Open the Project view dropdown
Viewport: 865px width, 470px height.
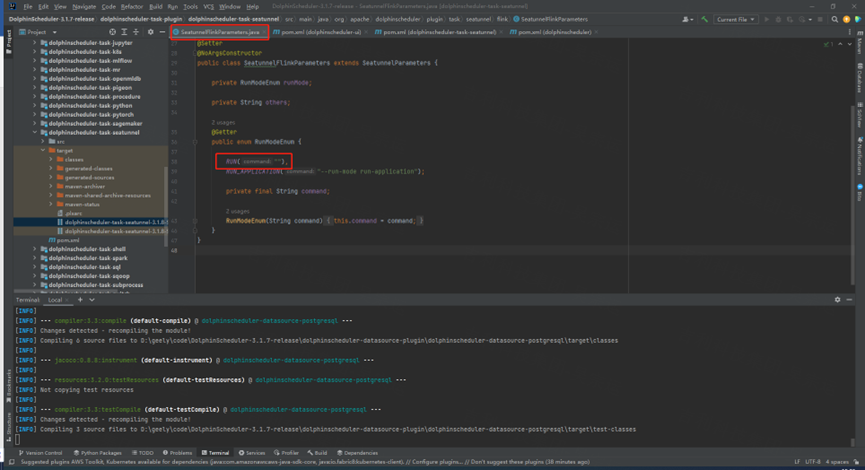click(x=36, y=32)
